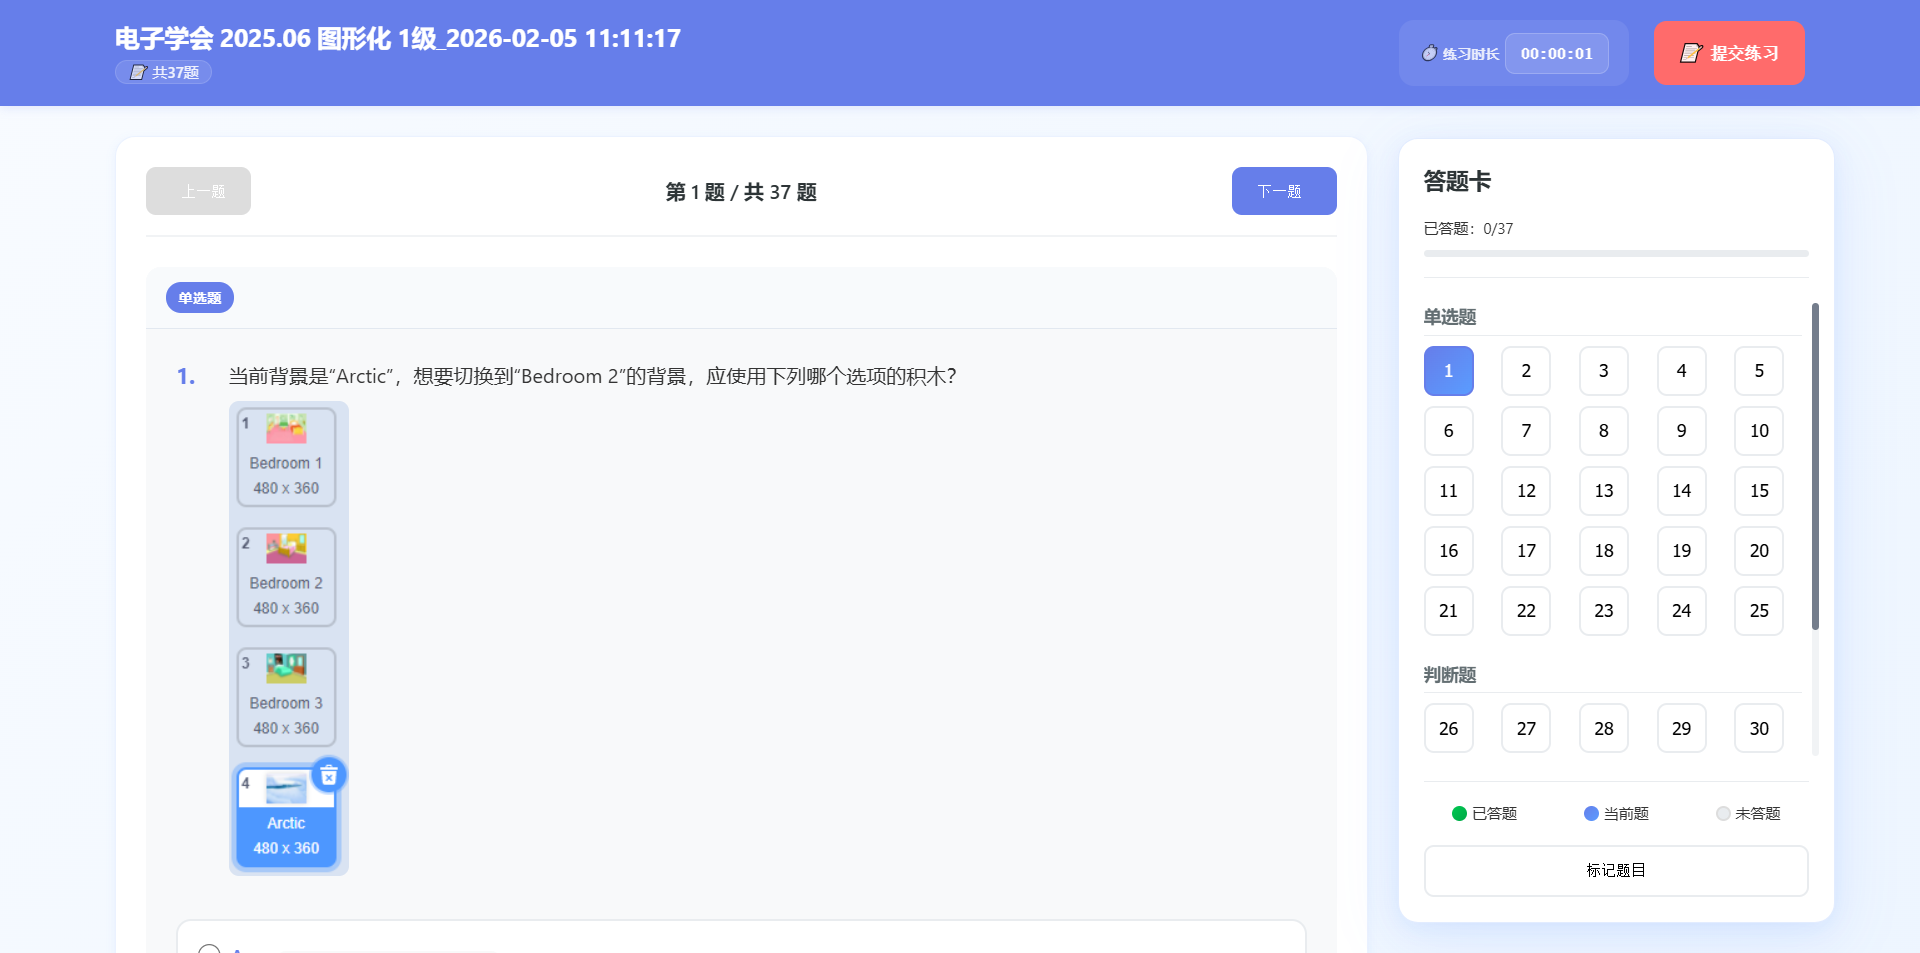Click the stopwatch icon beside 练习时长
The height and width of the screenshot is (953, 1920).
coord(1430,53)
